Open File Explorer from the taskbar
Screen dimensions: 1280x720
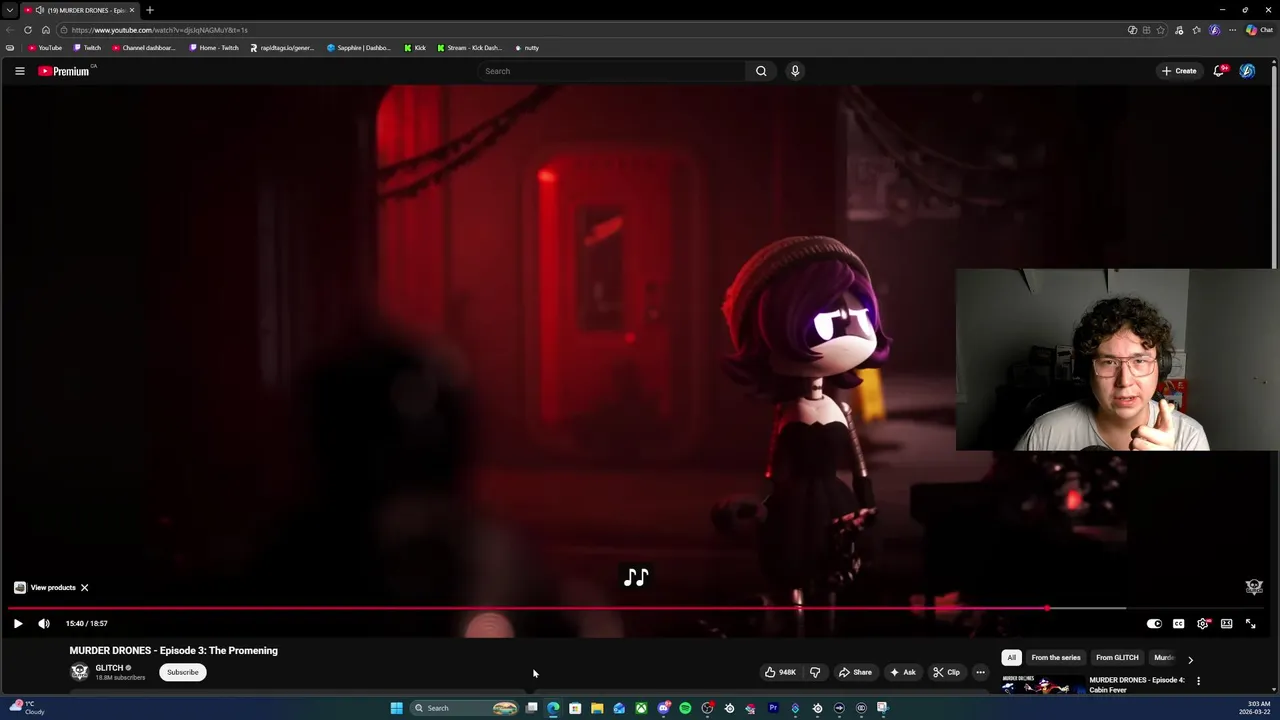(597, 708)
